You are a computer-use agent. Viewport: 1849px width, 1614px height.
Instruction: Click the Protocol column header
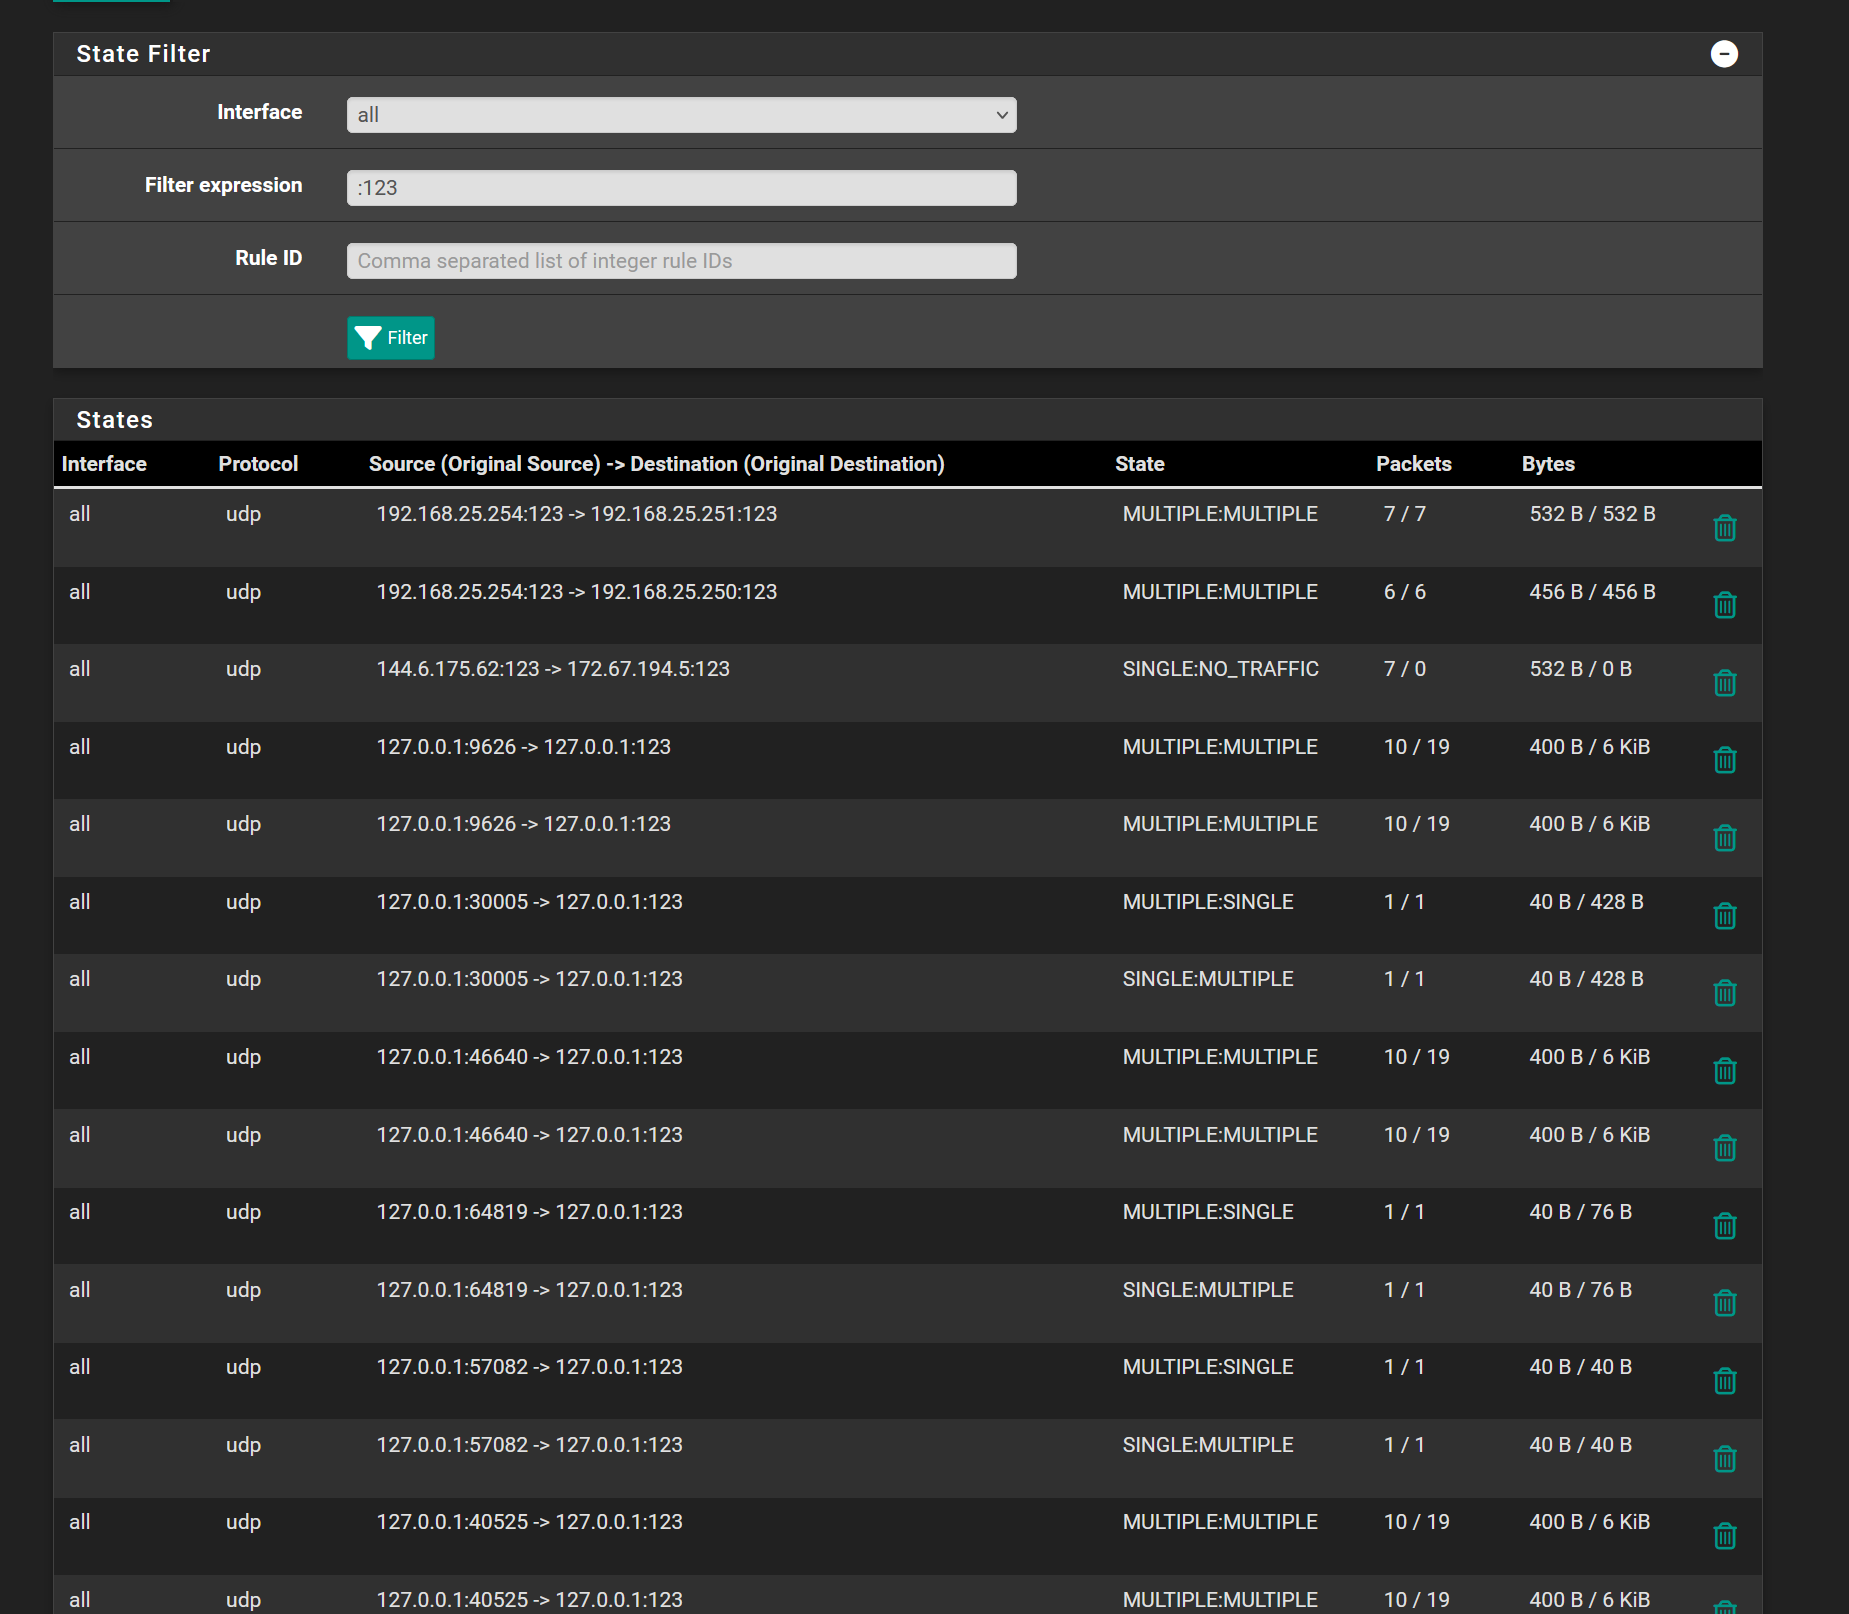258,464
